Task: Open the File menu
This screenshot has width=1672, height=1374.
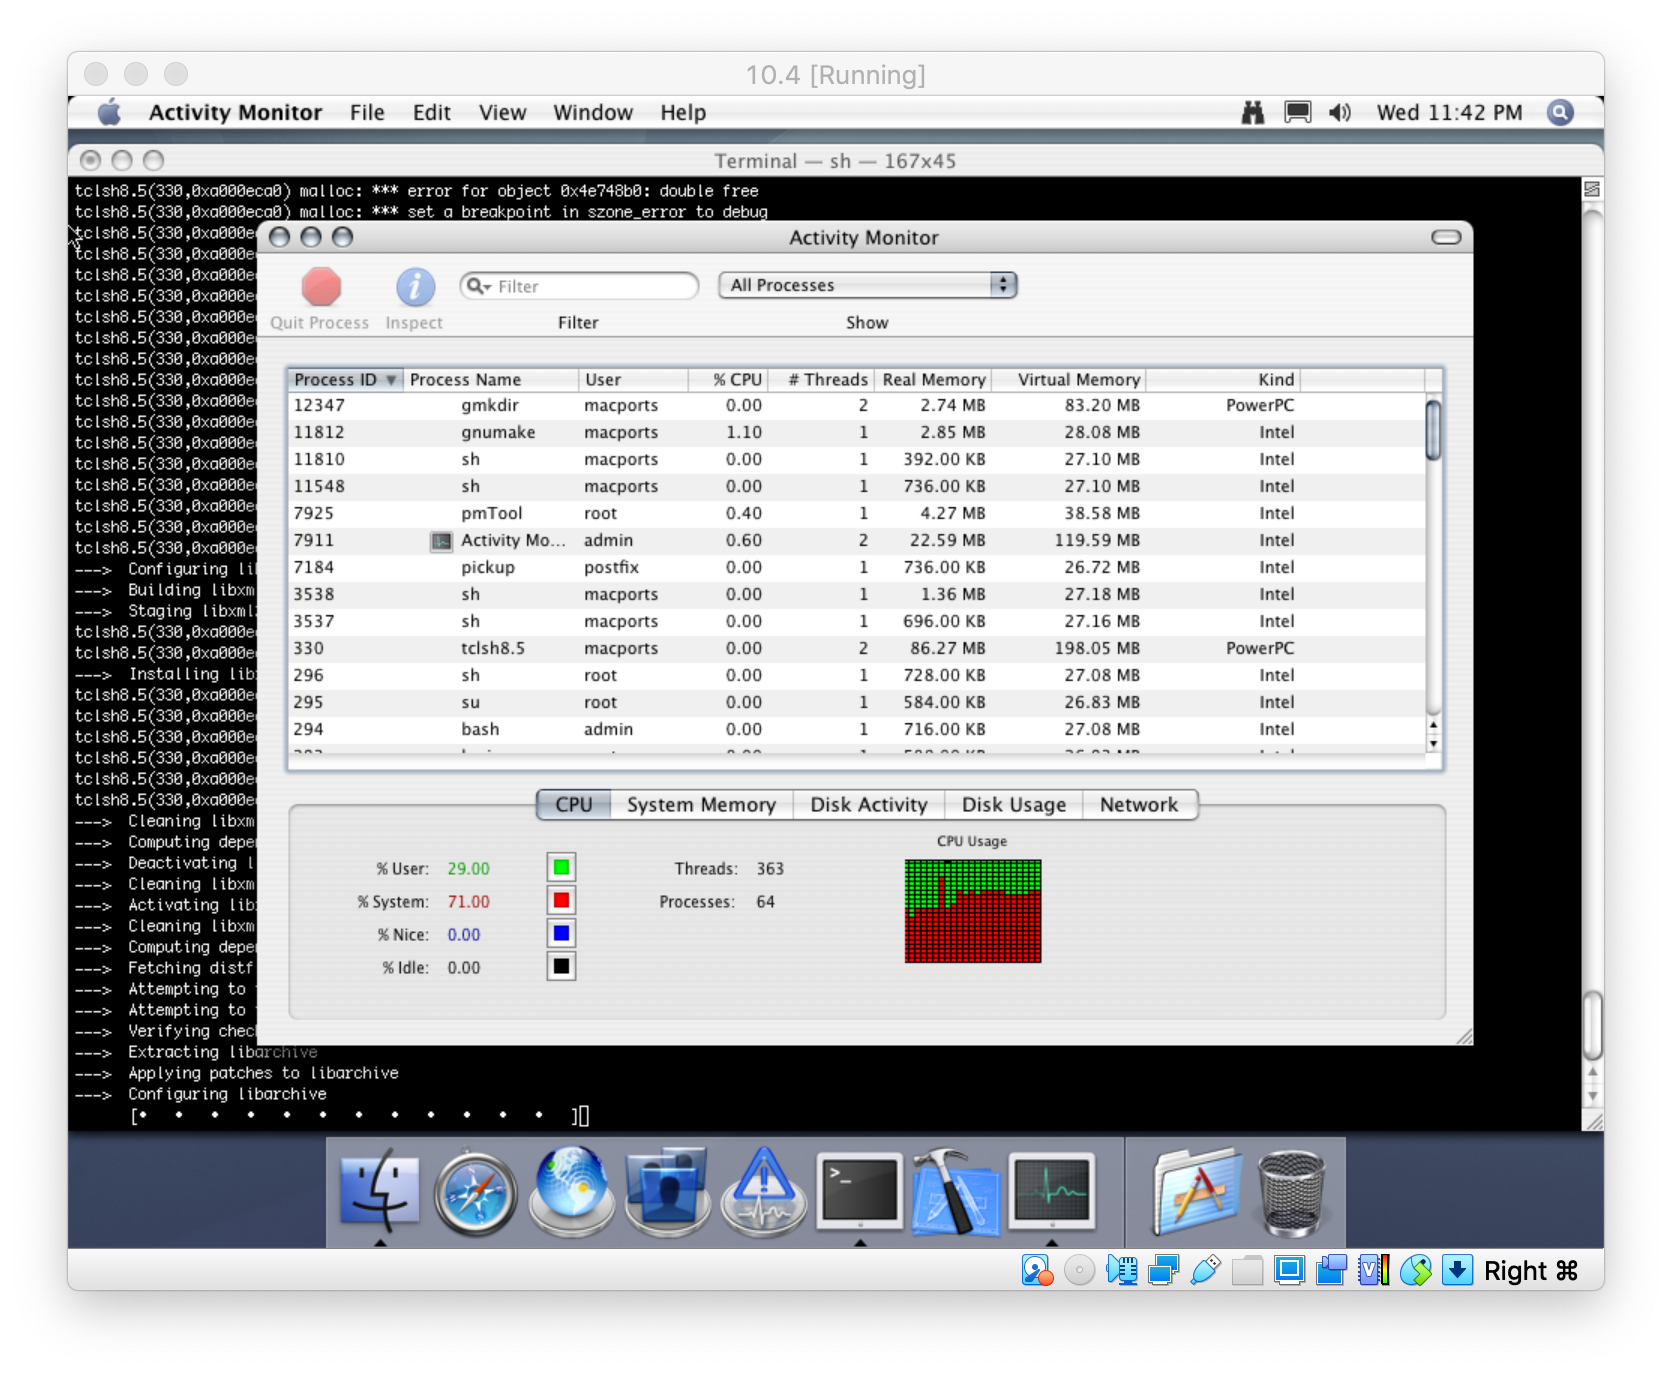Action: point(367,112)
